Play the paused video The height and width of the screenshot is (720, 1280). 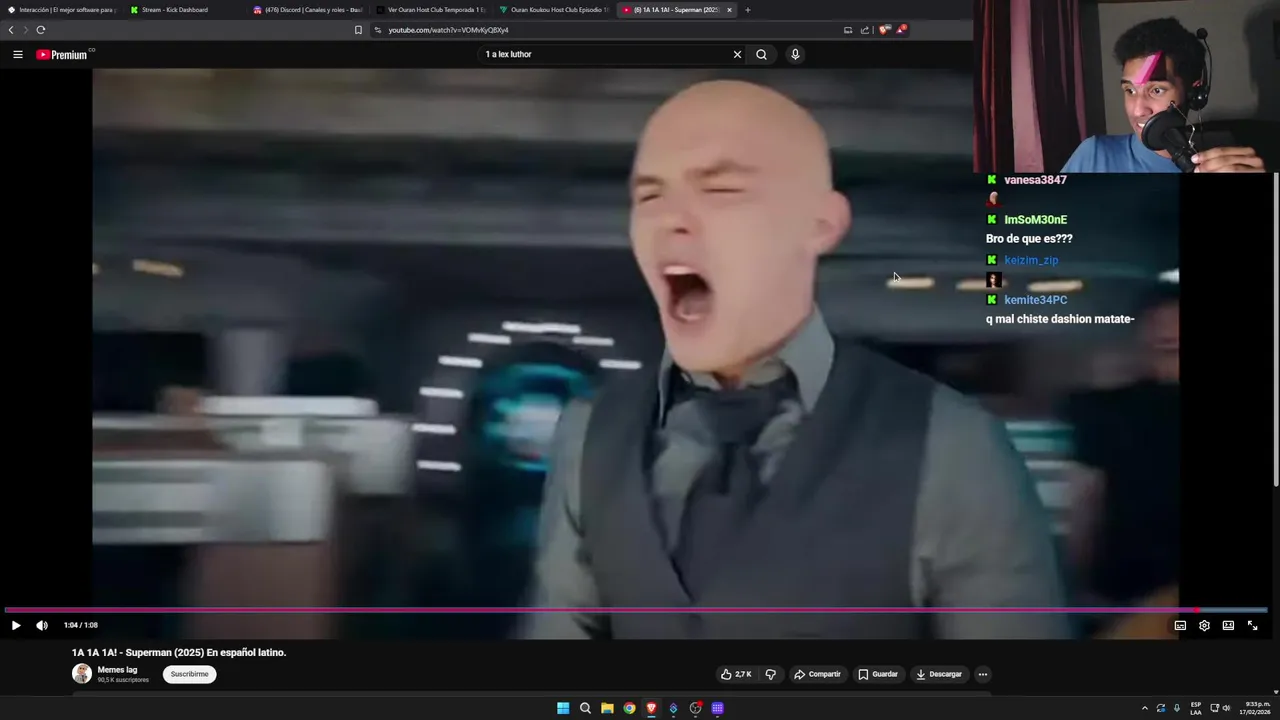tap(16, 625)
